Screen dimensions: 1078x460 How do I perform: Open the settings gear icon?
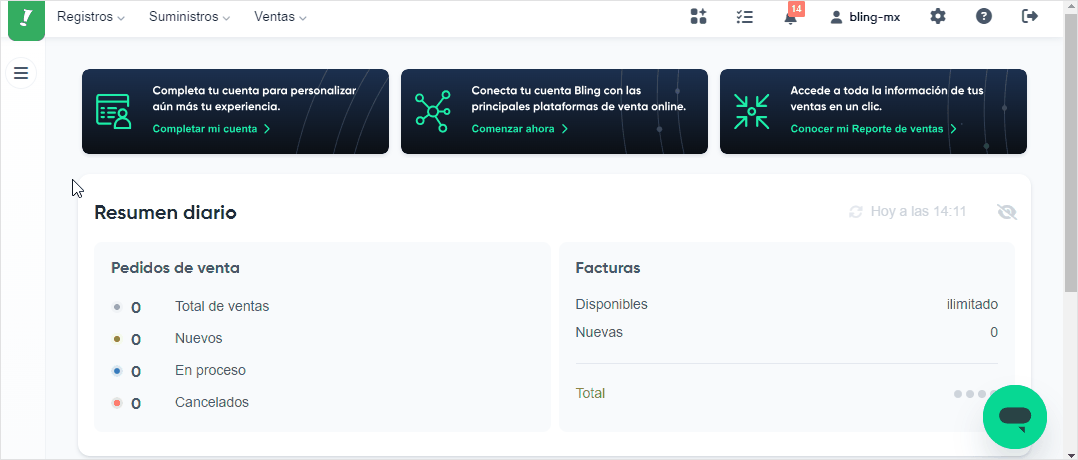[x=938, y=17]
